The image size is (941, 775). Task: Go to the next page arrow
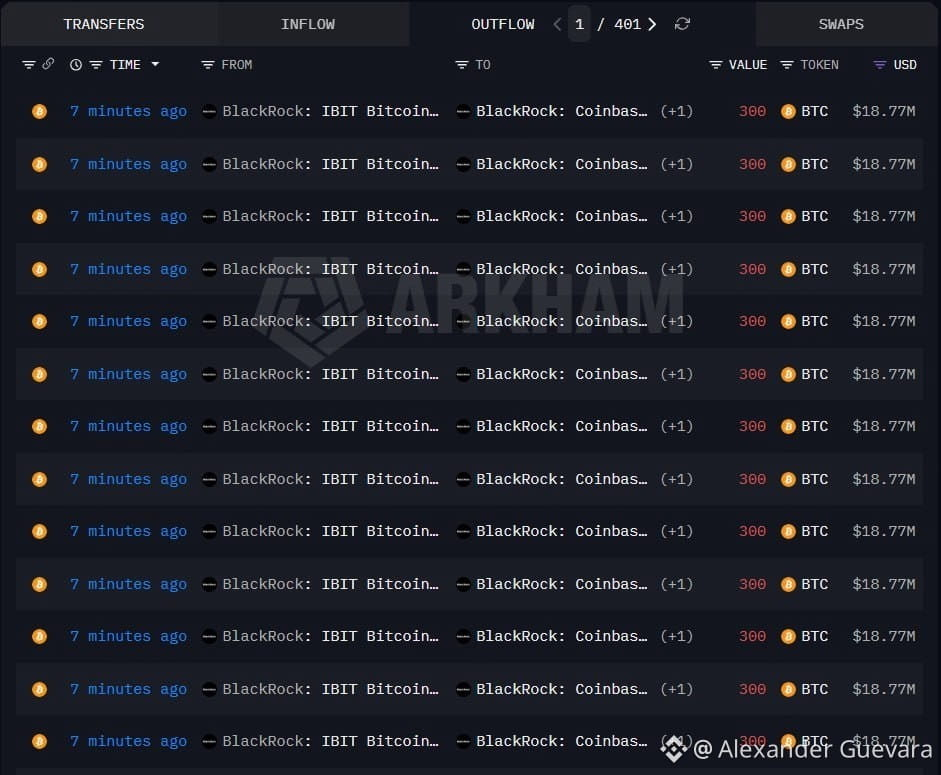pos(652,24)
